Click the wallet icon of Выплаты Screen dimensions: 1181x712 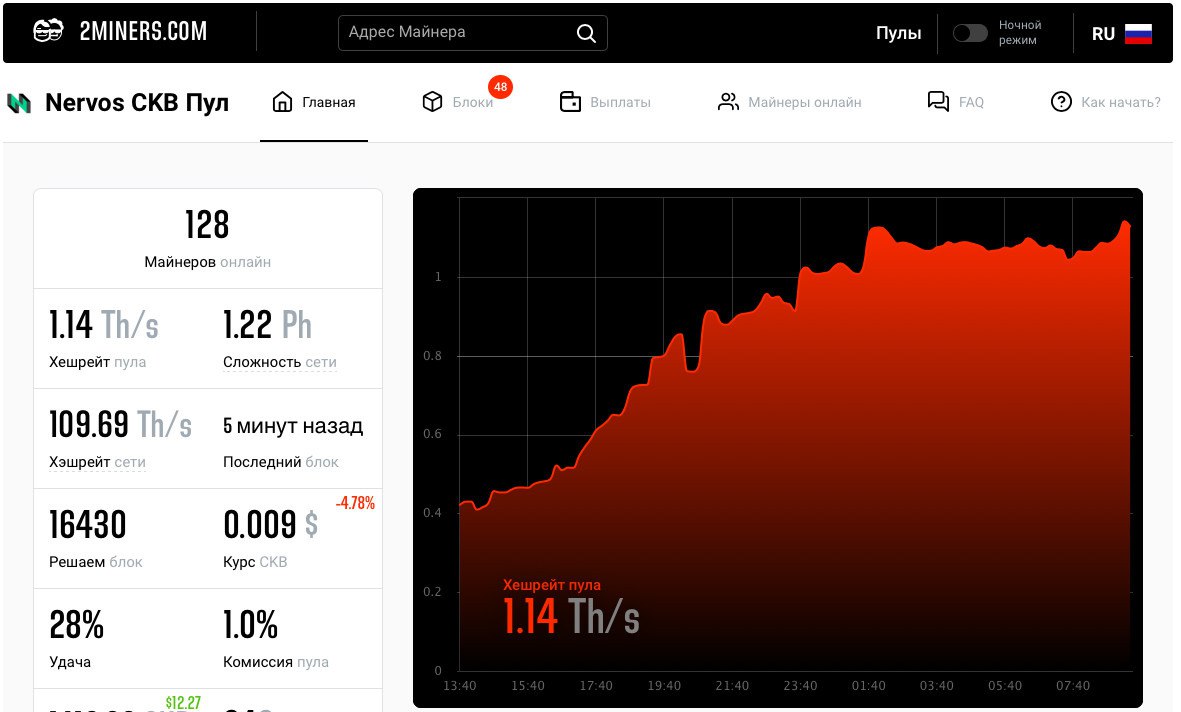pos(570,102)
